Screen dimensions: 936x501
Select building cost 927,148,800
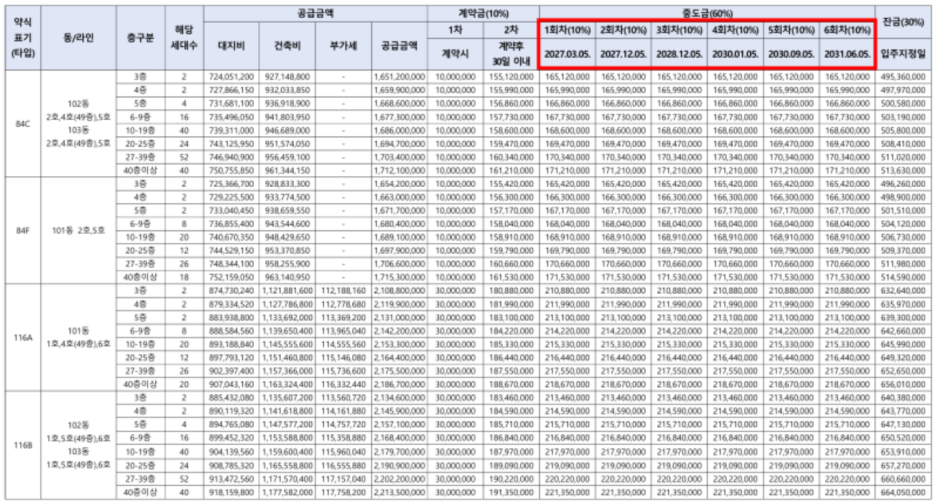pyautogui.click(x=287, y=78)
